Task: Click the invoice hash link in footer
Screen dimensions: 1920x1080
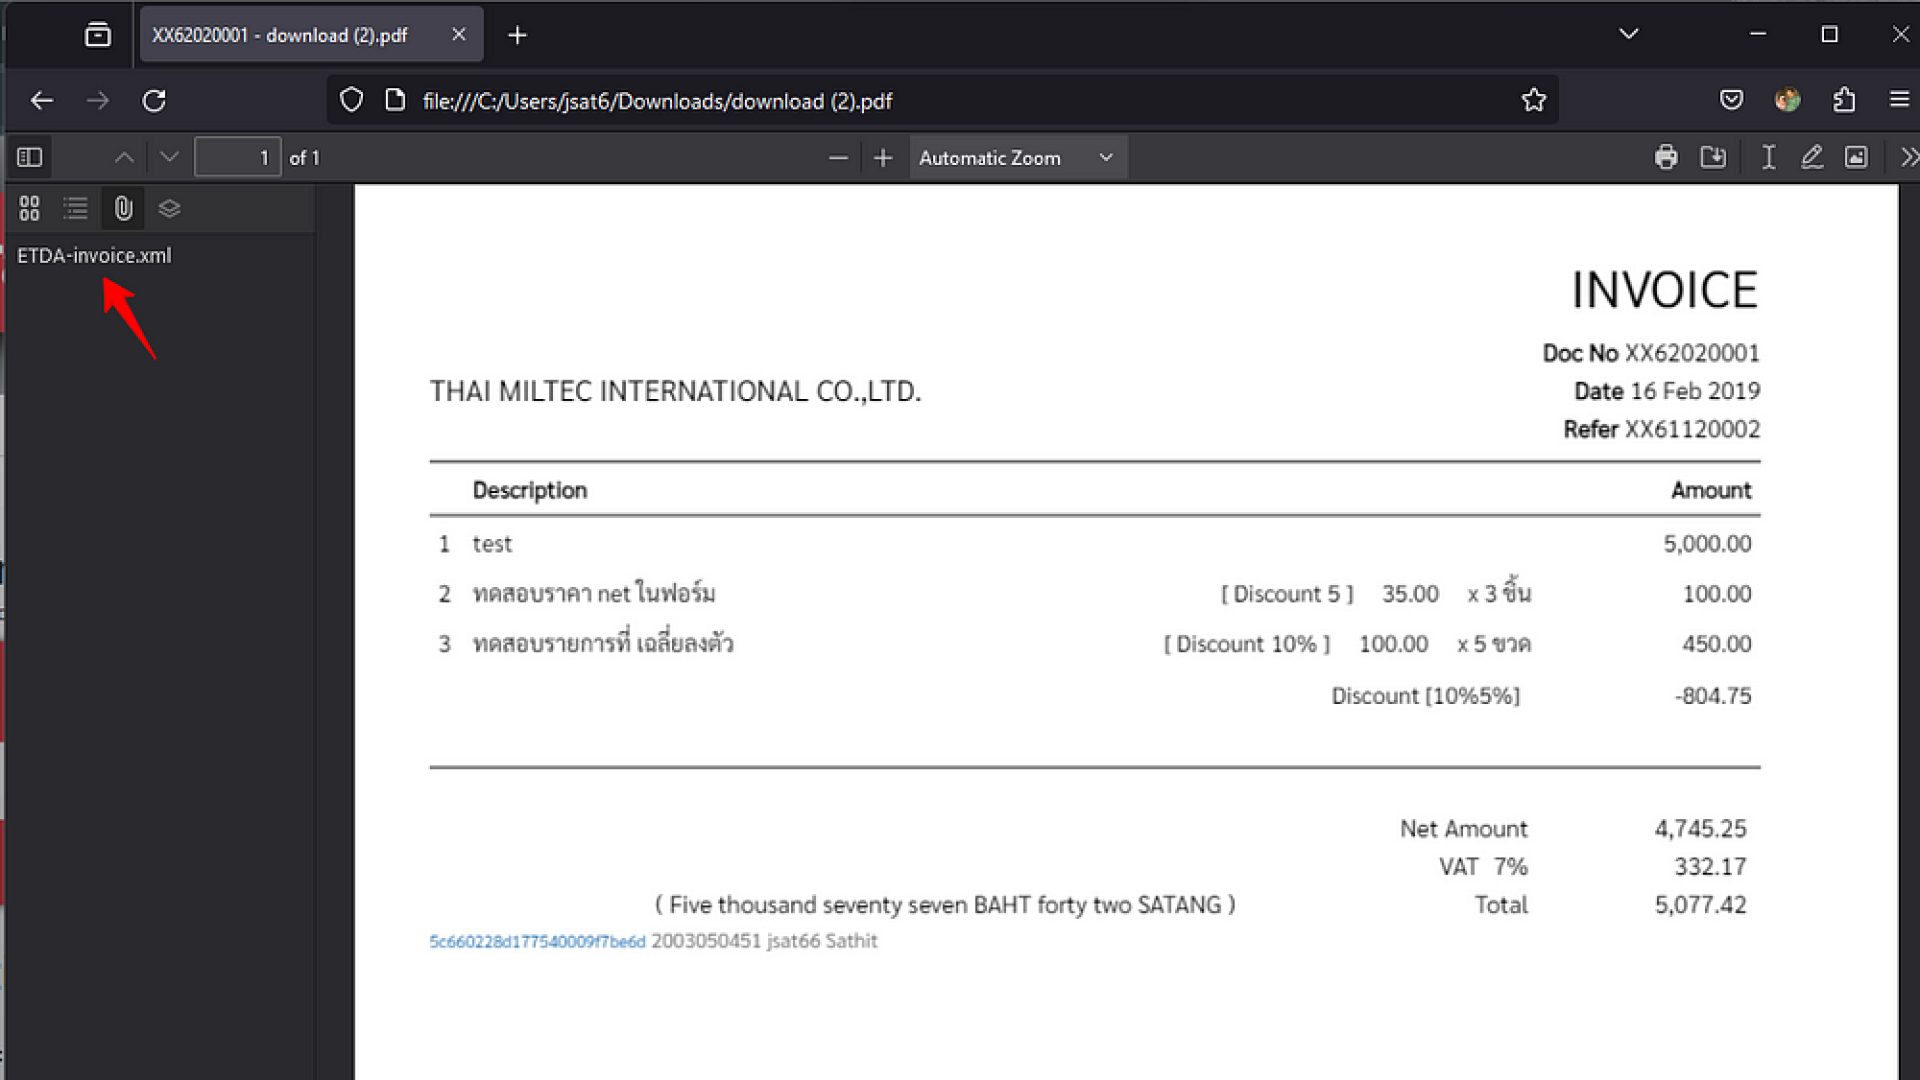Action: coord(537,941)
